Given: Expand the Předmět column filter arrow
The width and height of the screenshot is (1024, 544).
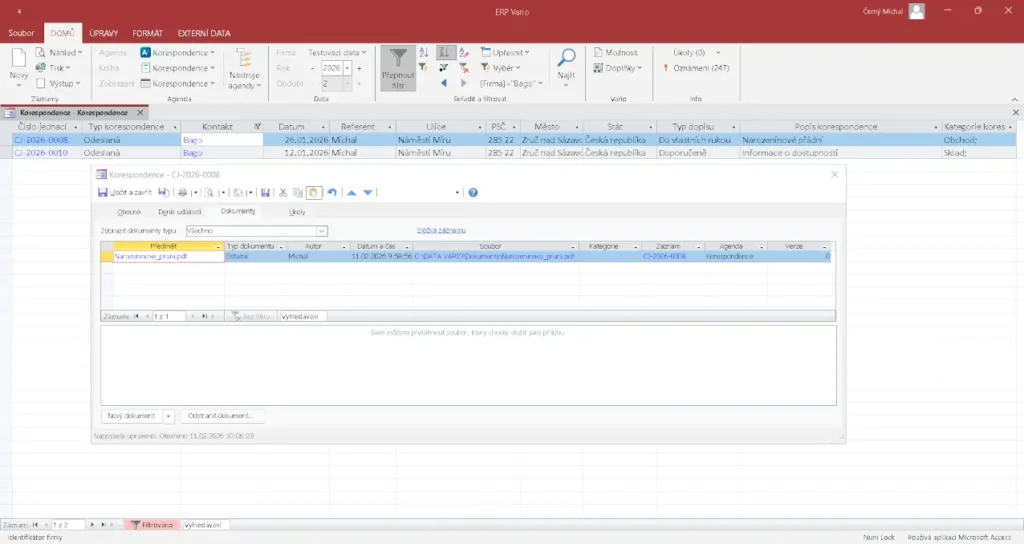Looking at the screenshot, I should coord(219,246).
